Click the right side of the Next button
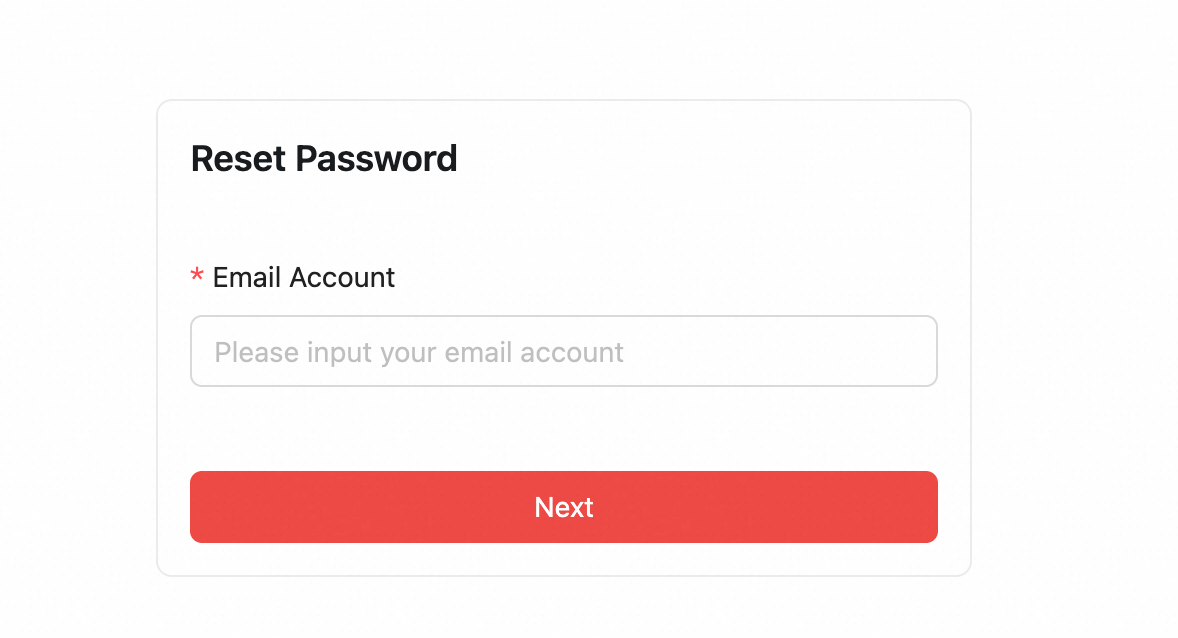 864,506
